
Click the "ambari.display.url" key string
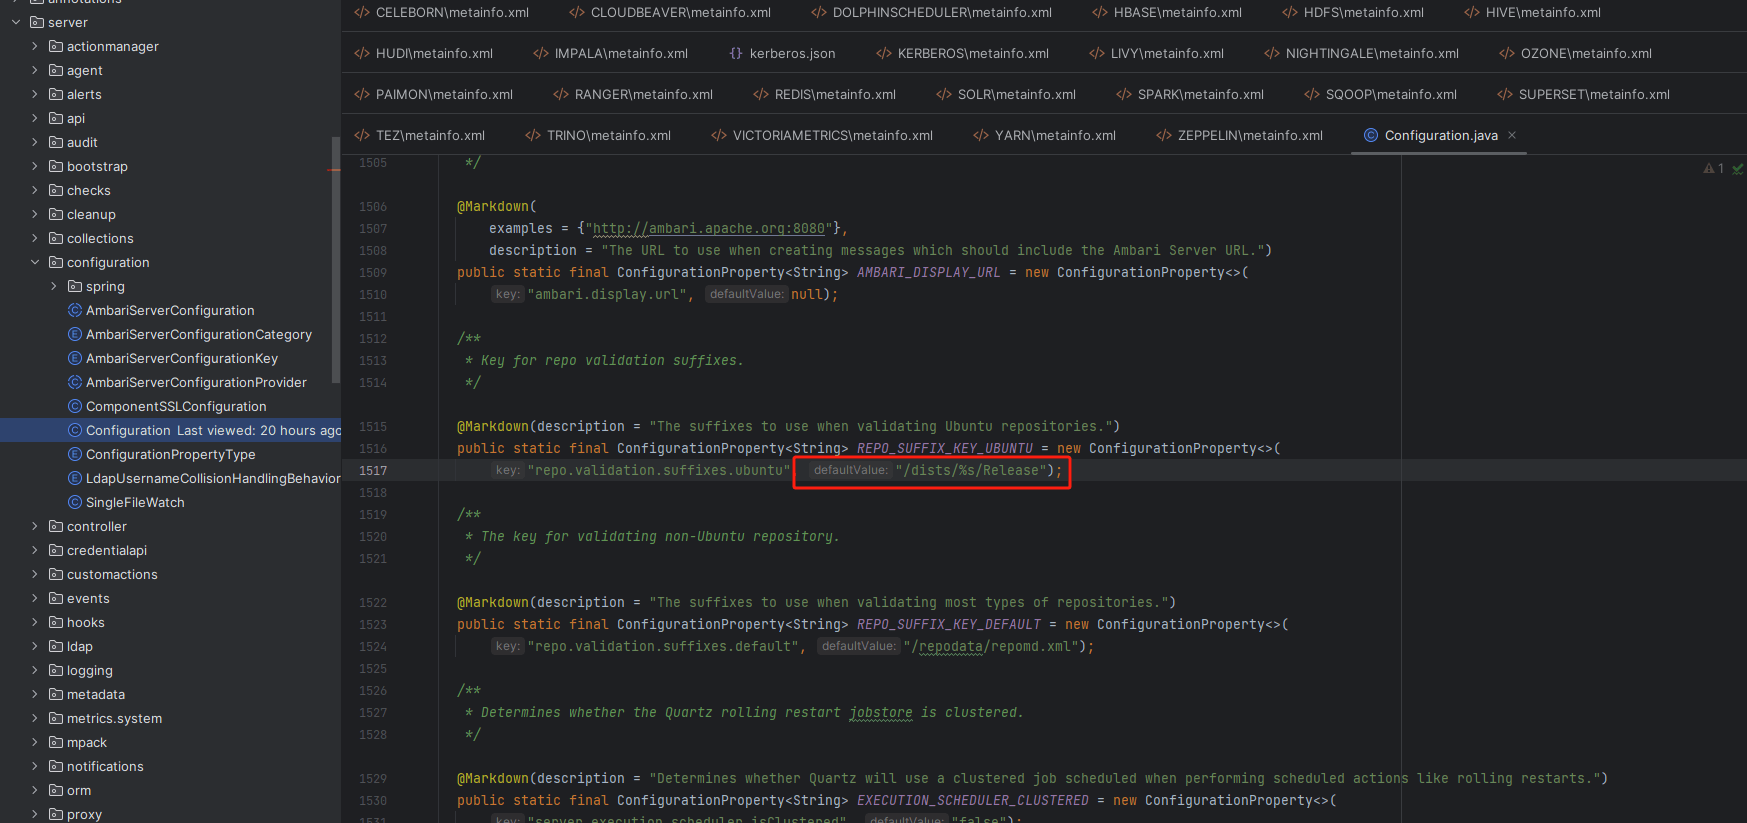(607, 294)
